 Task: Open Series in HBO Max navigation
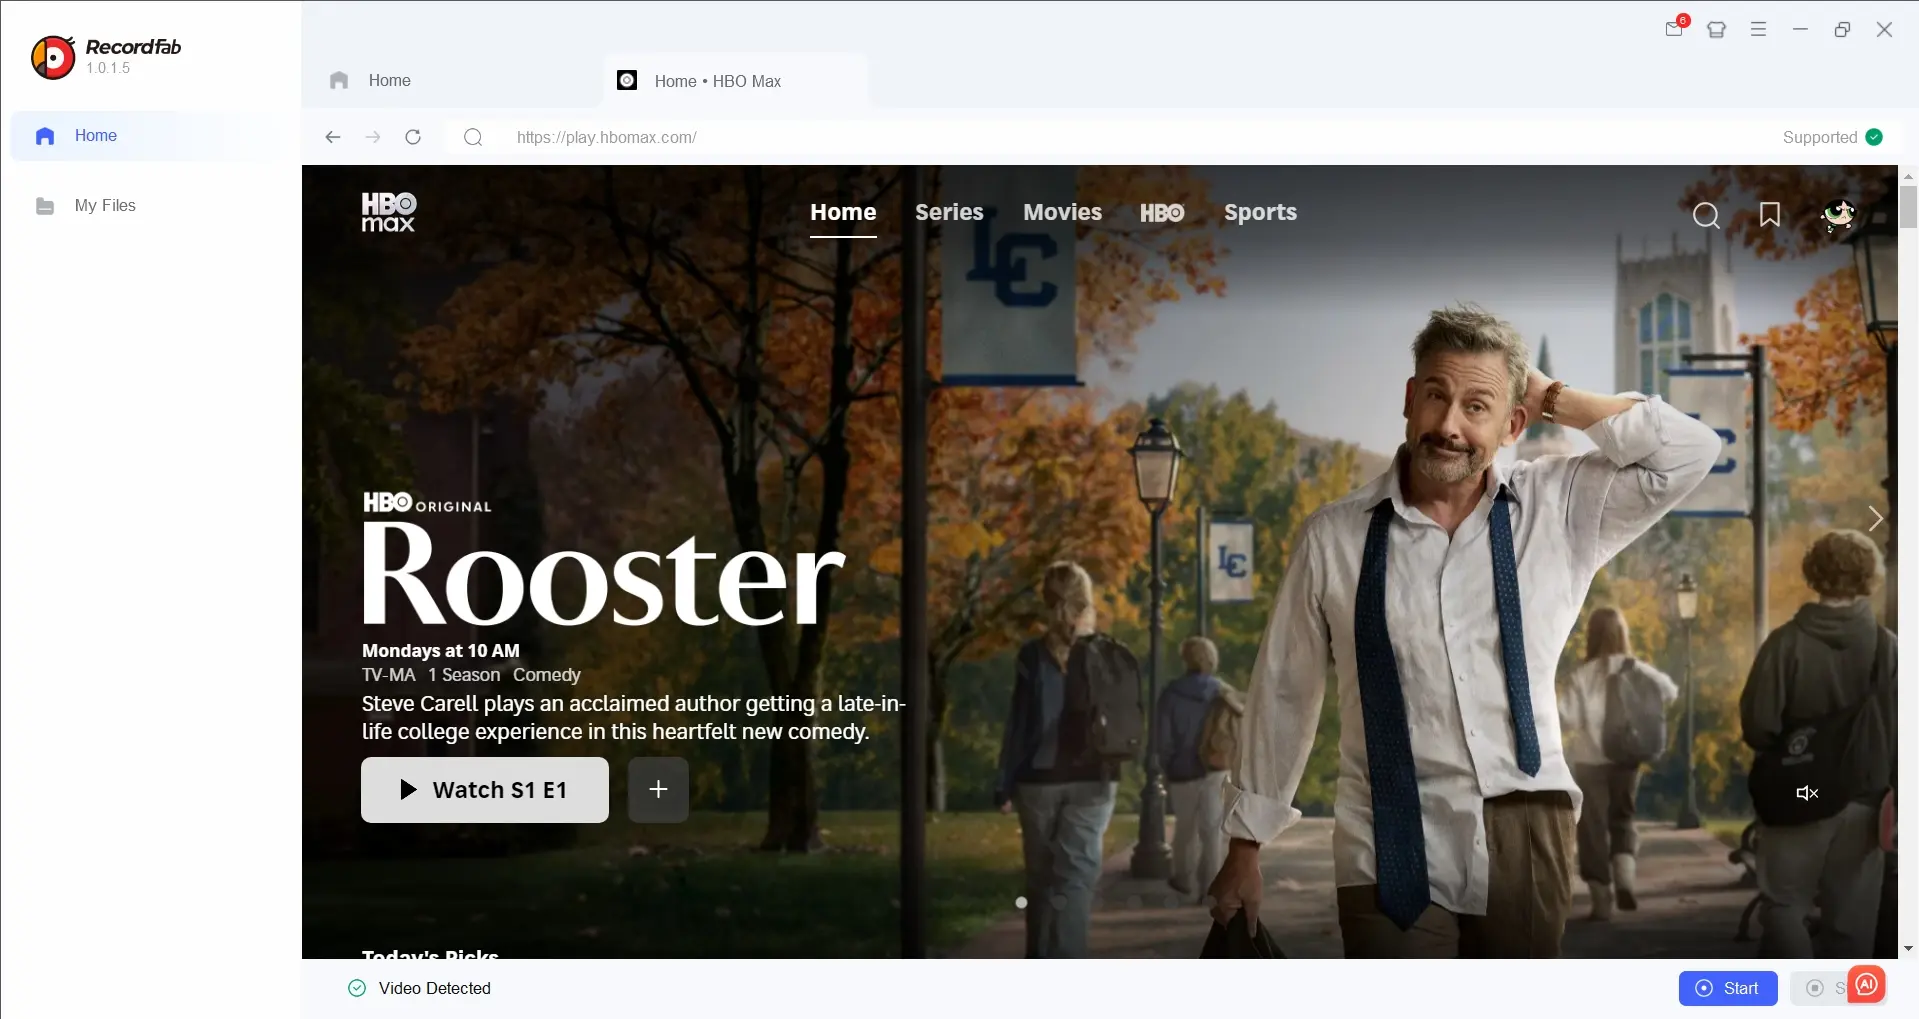[x=949, y=212]
